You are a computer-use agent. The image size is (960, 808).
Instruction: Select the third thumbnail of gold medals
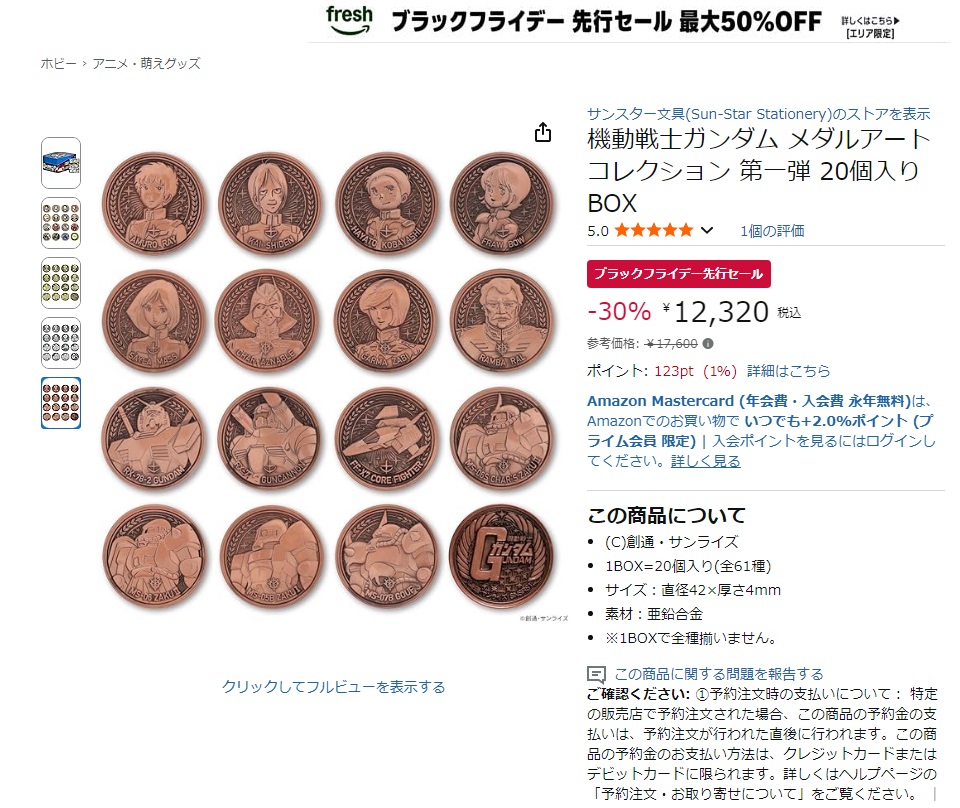(x=61, y=283)
